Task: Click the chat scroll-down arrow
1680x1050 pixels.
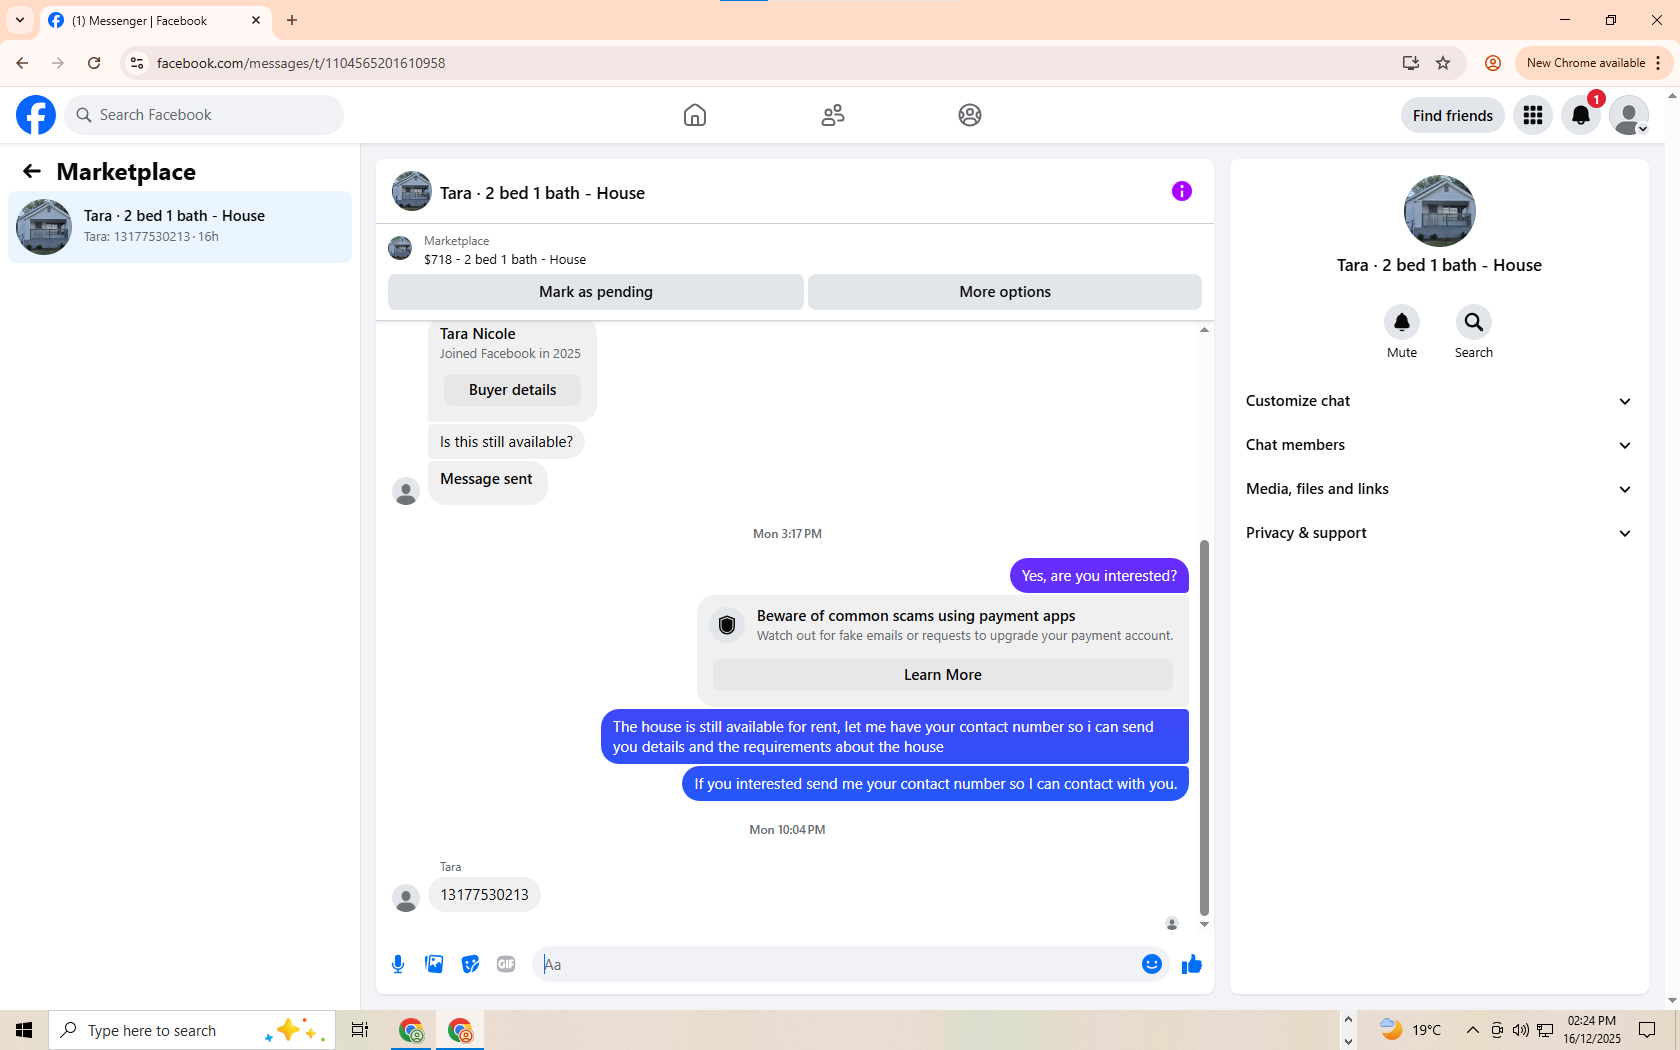Action: (x=1204, y=924)
